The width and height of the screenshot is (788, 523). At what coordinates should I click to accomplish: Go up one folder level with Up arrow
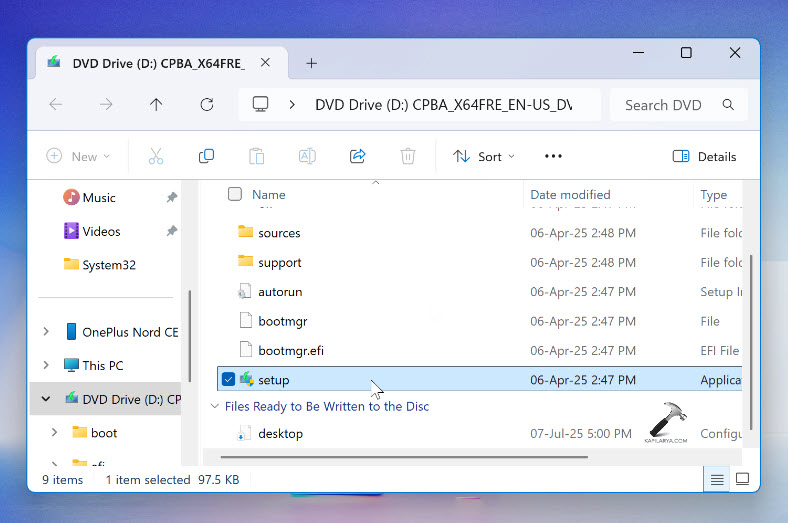coord(156,104)
